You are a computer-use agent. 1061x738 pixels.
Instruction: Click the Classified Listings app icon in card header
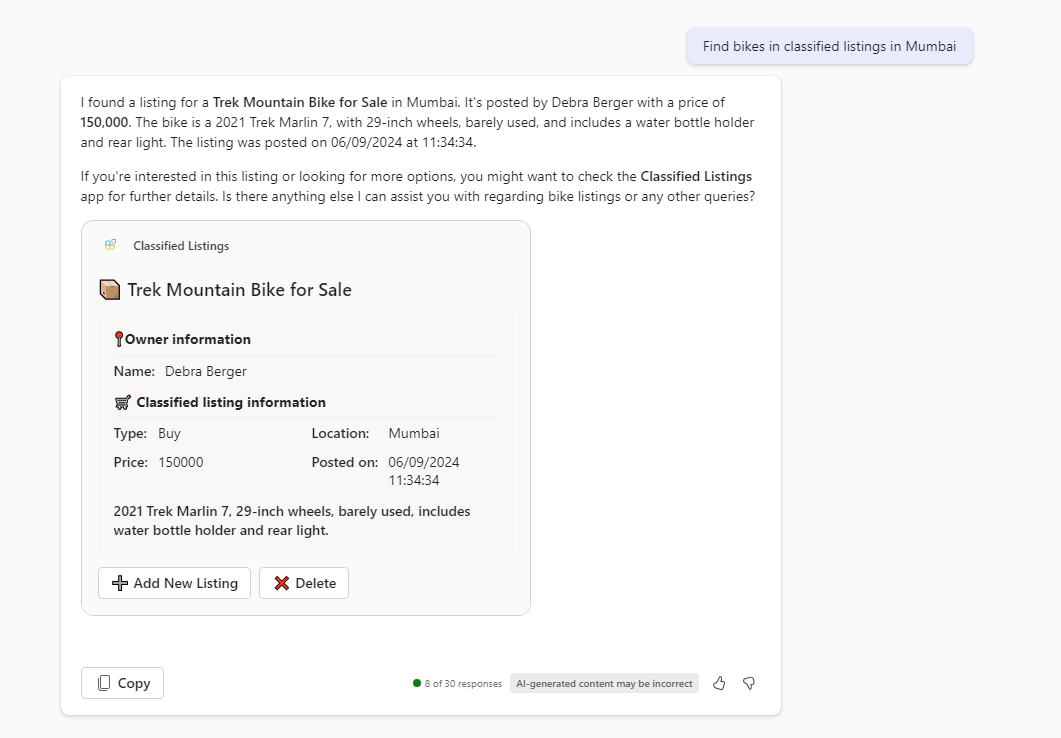tap(111, 245)
